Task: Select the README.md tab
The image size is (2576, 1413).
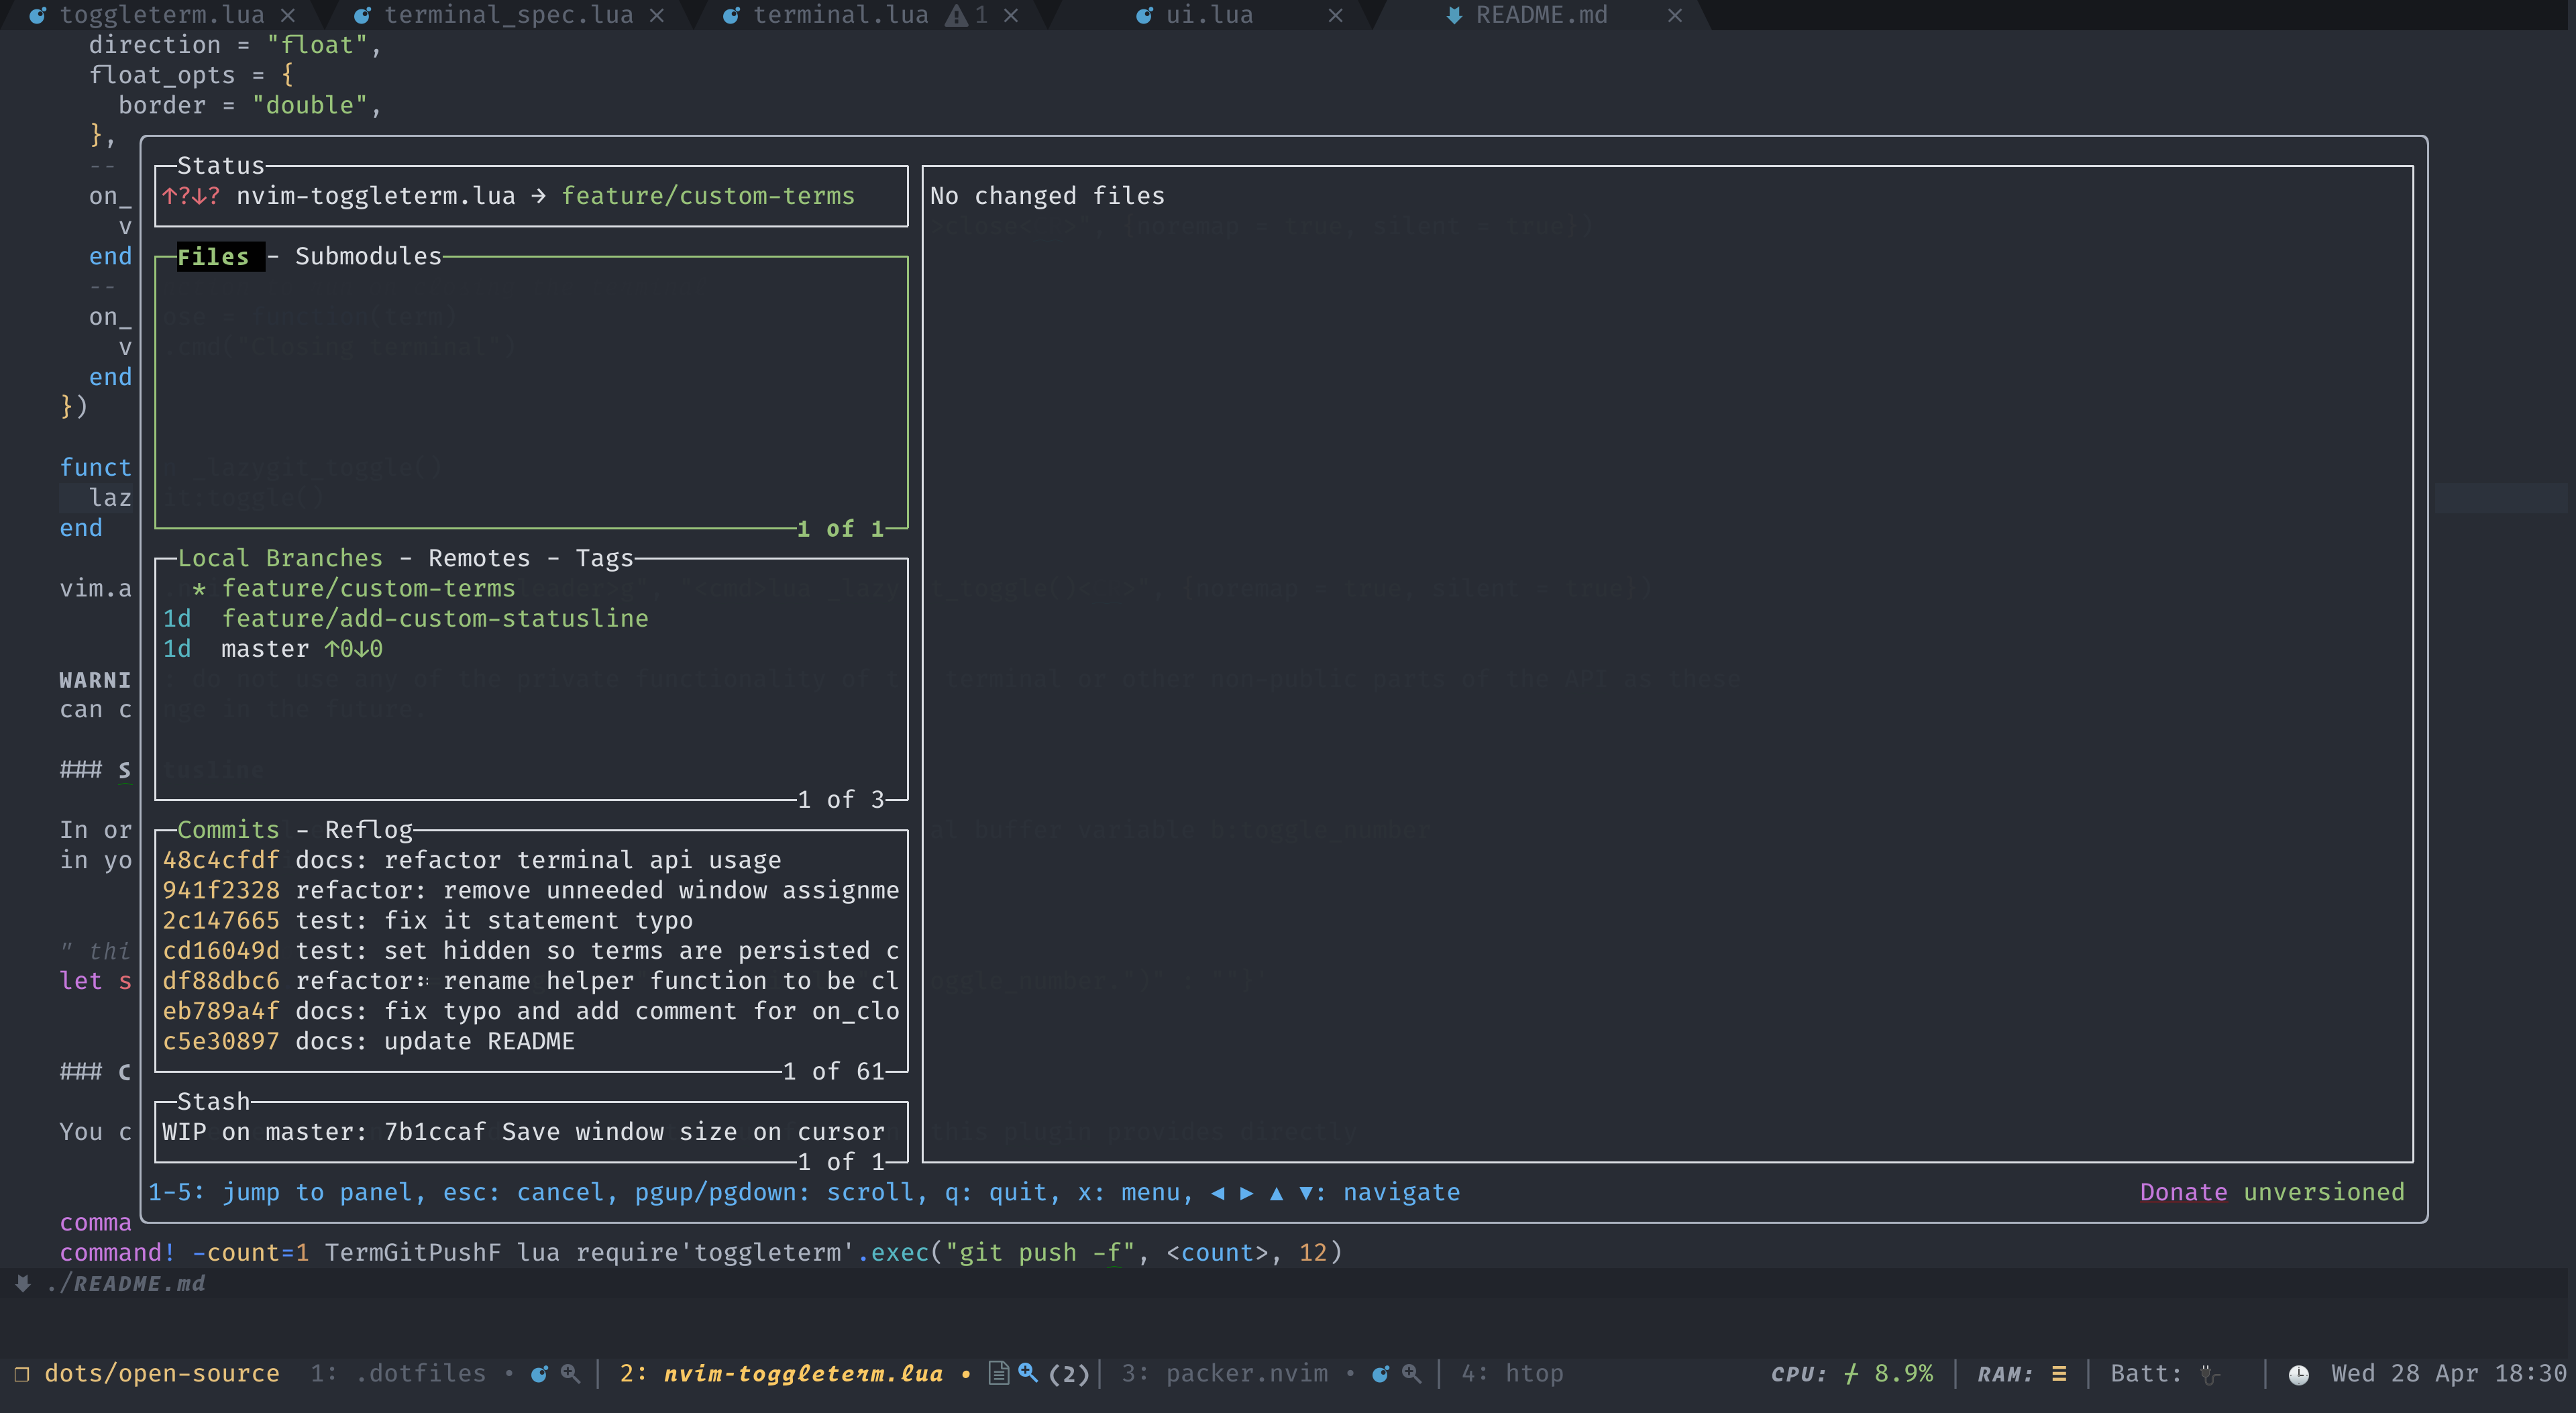Action: click(1541, 15)
